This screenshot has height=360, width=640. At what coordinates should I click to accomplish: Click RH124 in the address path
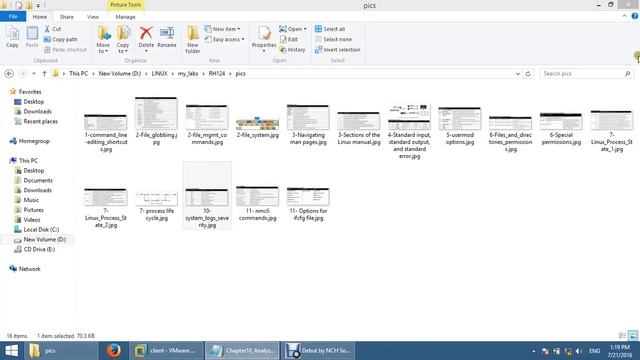pyautogui.click(x=217, y=73)
